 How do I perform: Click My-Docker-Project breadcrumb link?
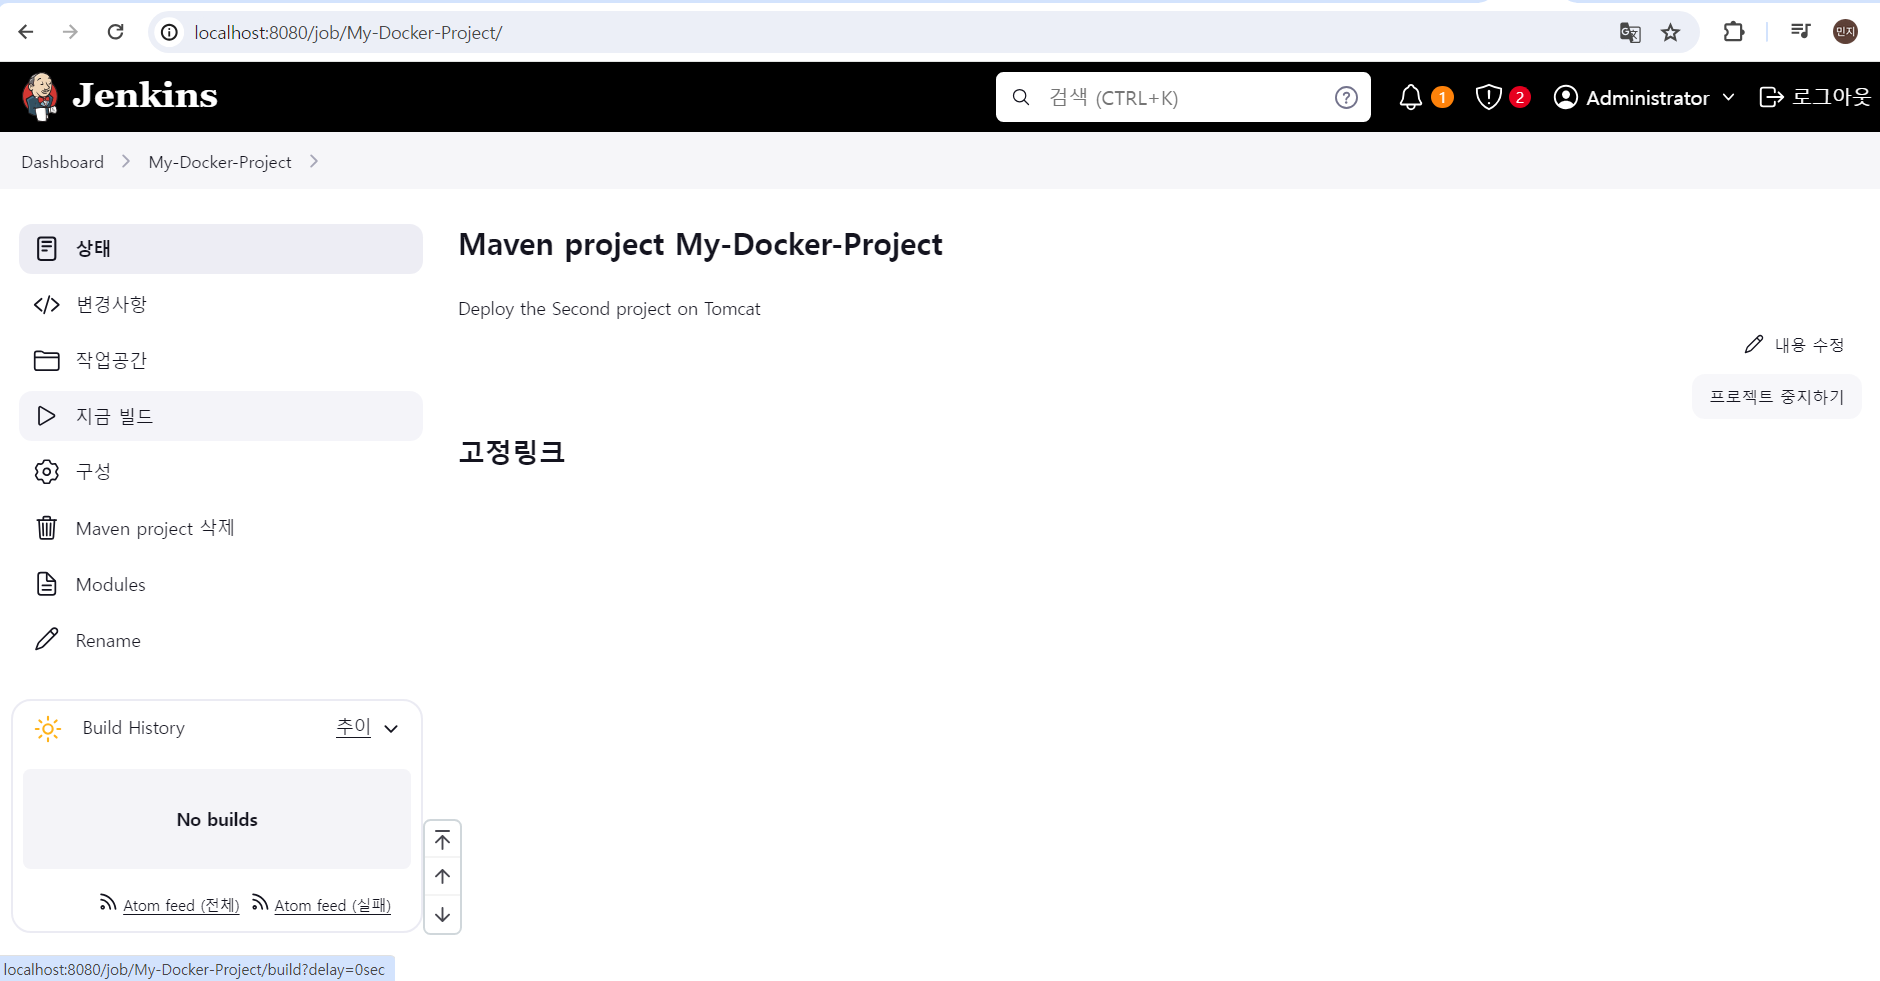click(x=220, y=161)
